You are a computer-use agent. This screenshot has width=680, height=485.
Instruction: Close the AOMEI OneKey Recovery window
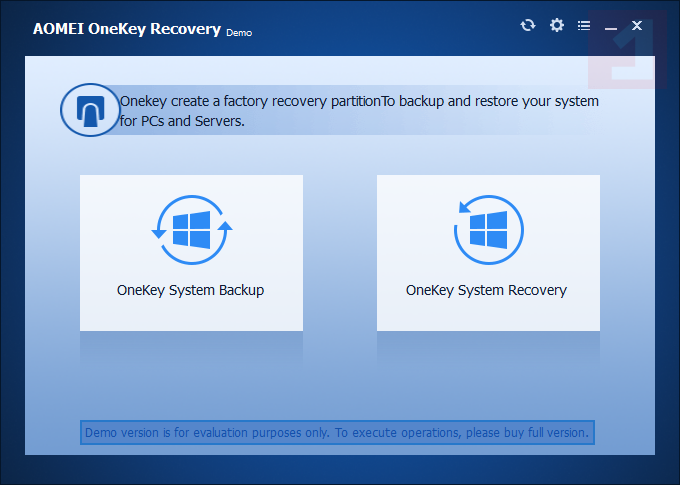[637, 26]
